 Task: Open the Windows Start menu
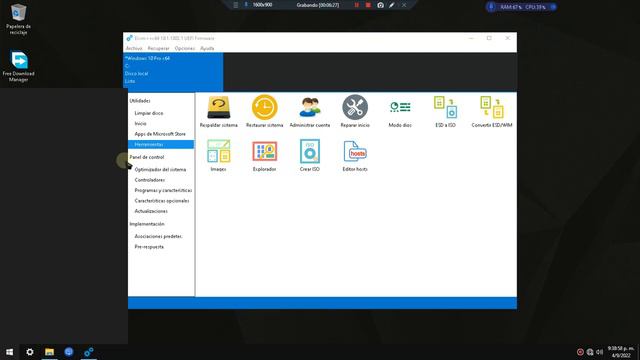coord(9,352)
